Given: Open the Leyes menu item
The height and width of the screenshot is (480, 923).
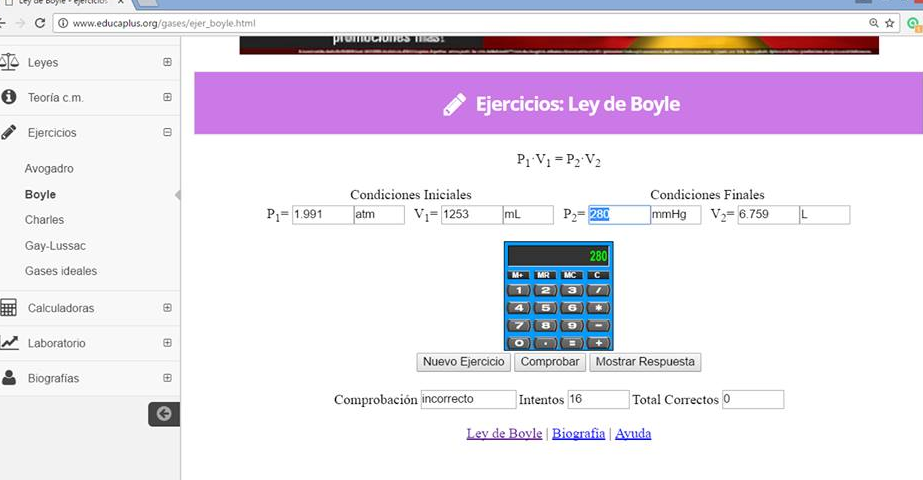Looking at the screenshot, I should point(42,62).
